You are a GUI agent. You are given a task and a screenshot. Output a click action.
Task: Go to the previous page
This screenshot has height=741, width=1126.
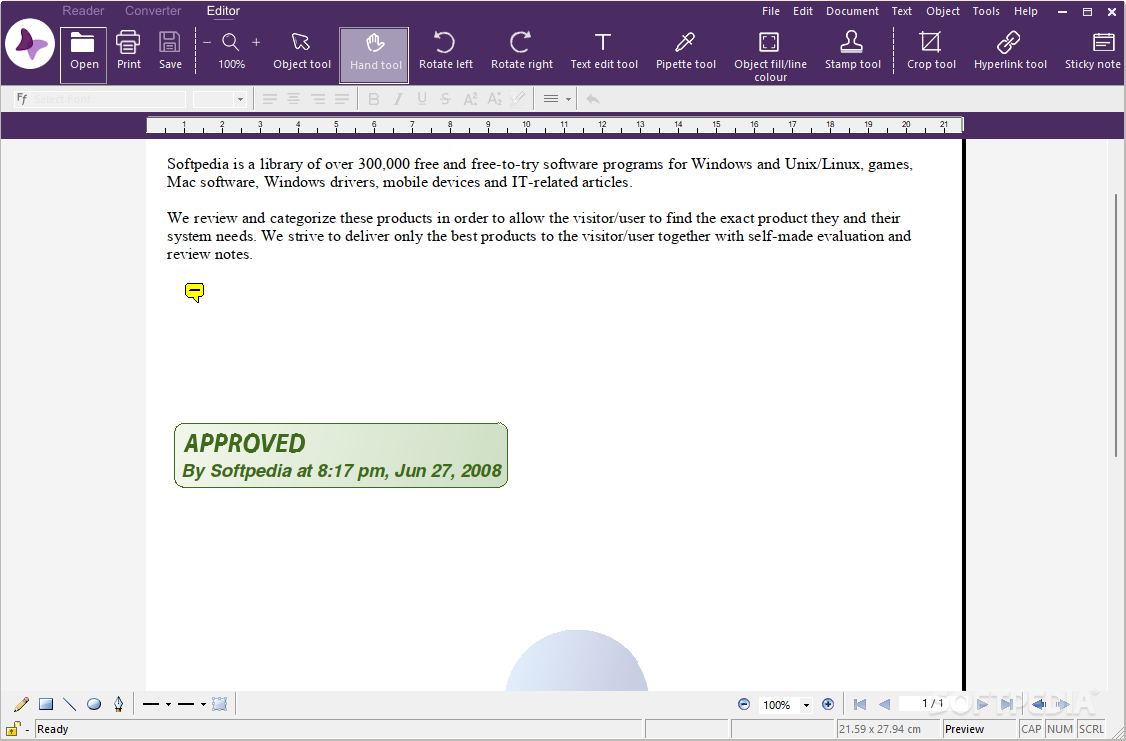click(x=885, y=704)
